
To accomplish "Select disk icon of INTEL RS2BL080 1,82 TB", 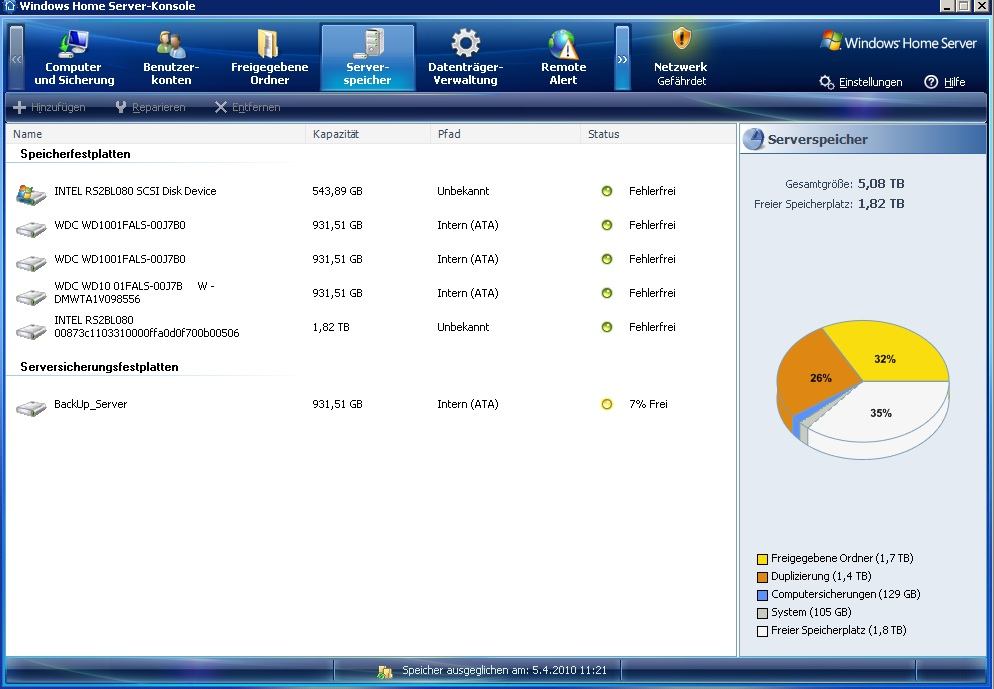I will [31, 330].
